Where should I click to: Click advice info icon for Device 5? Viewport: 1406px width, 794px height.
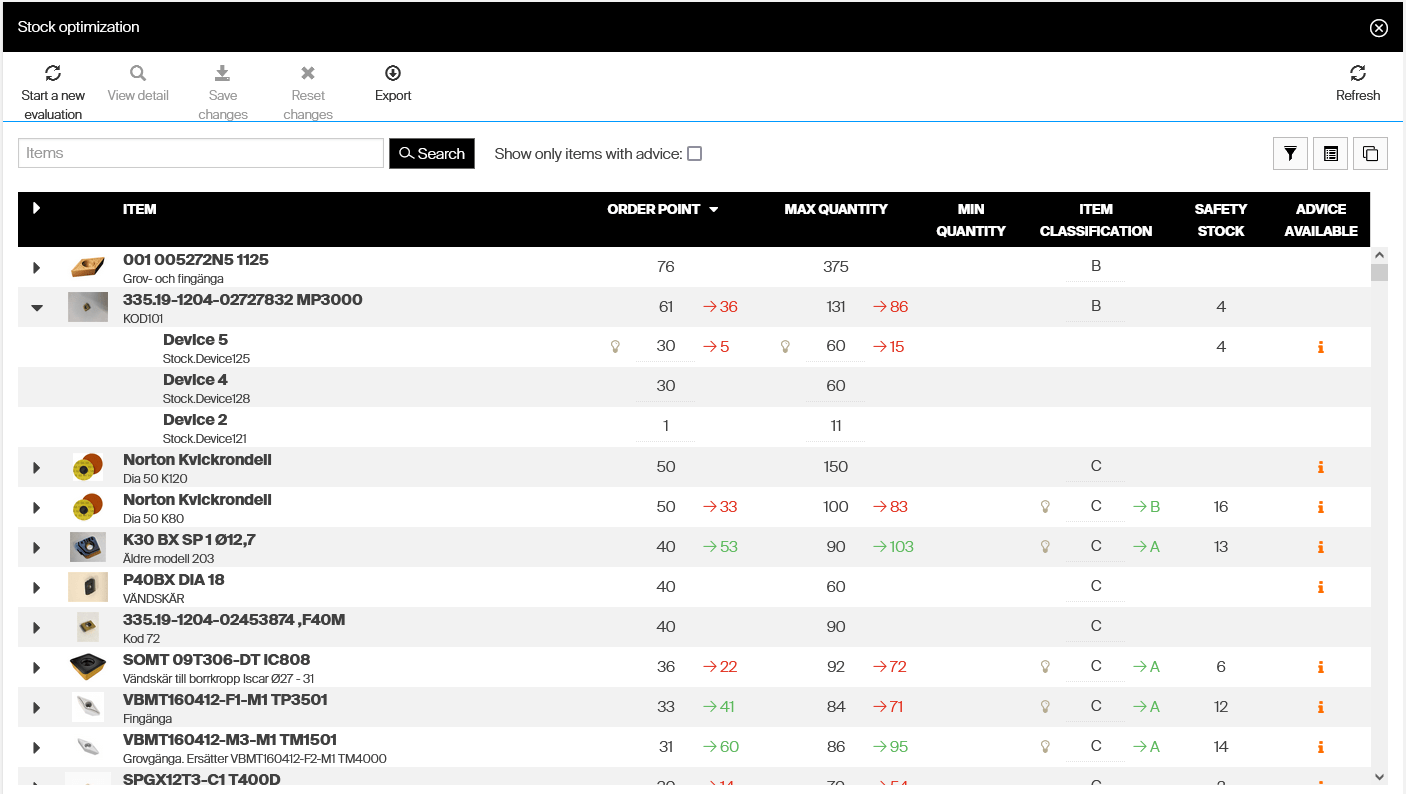click(1320, 347)
